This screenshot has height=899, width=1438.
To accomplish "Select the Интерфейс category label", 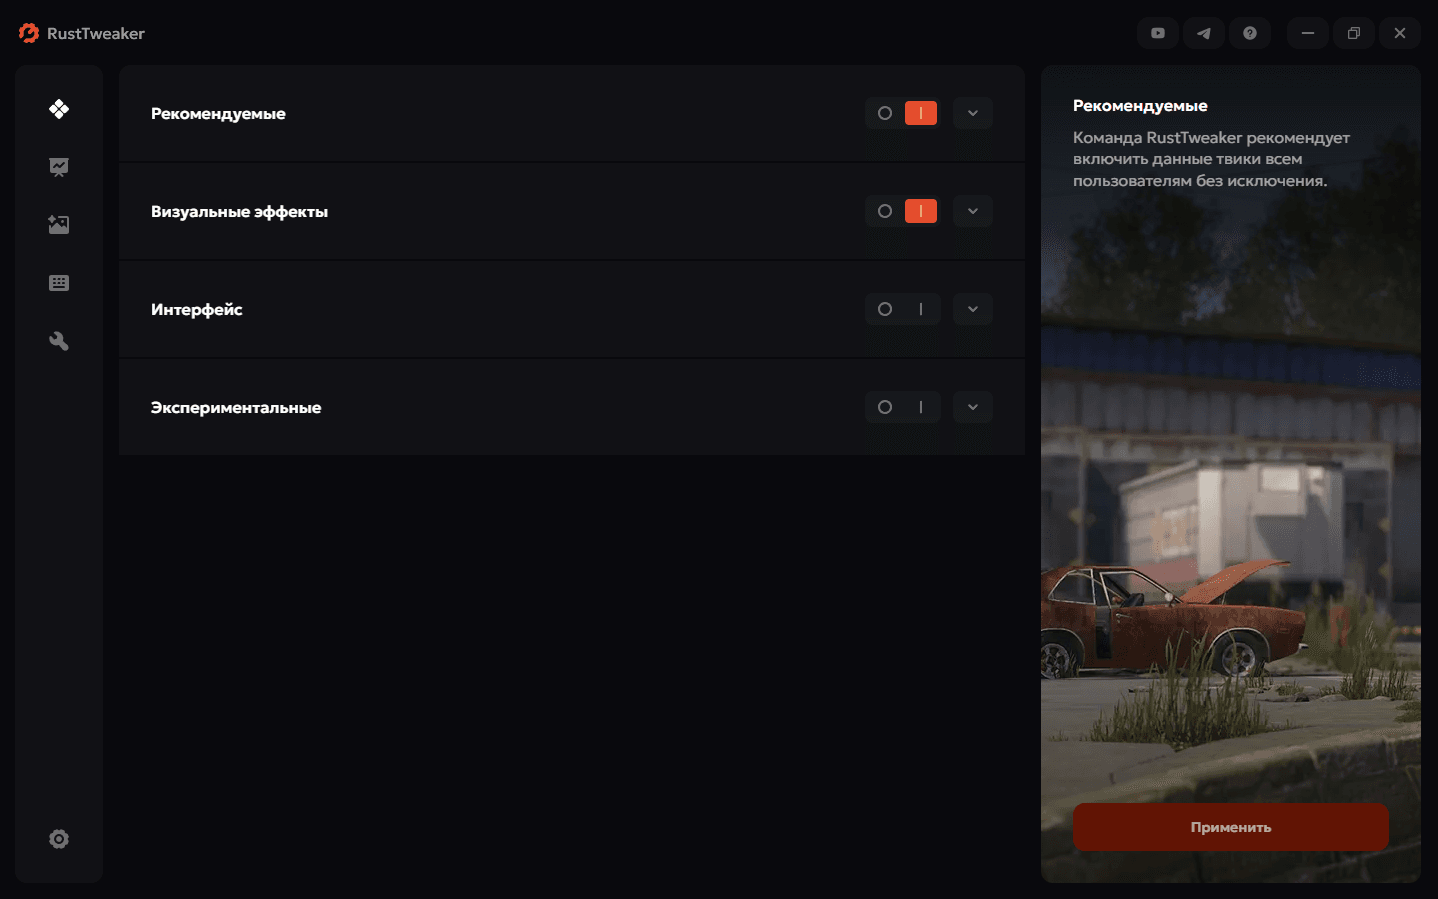I will (x=196, y=310).
